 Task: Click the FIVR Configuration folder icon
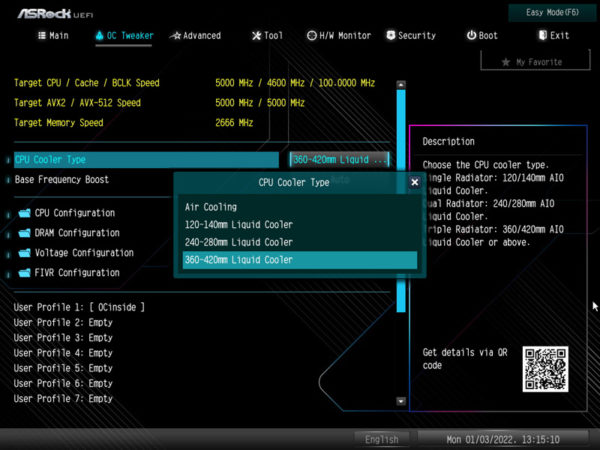24,273
